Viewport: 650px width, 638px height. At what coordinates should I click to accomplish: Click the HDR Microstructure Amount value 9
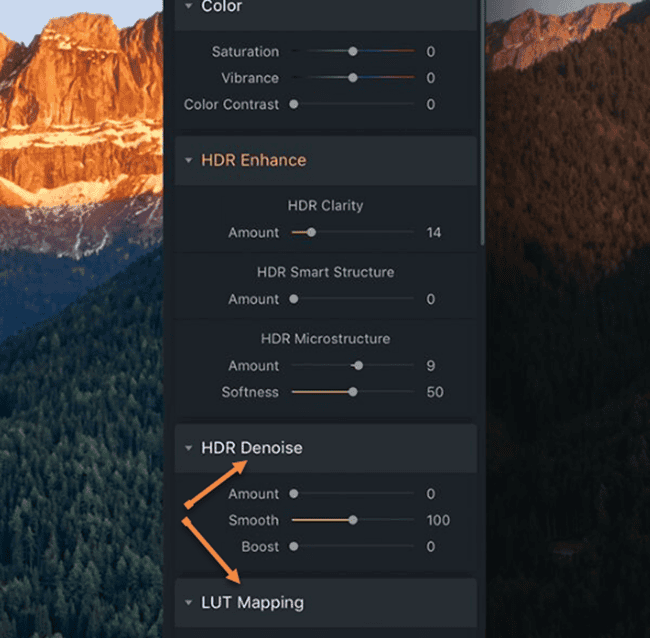coord(431,366)
